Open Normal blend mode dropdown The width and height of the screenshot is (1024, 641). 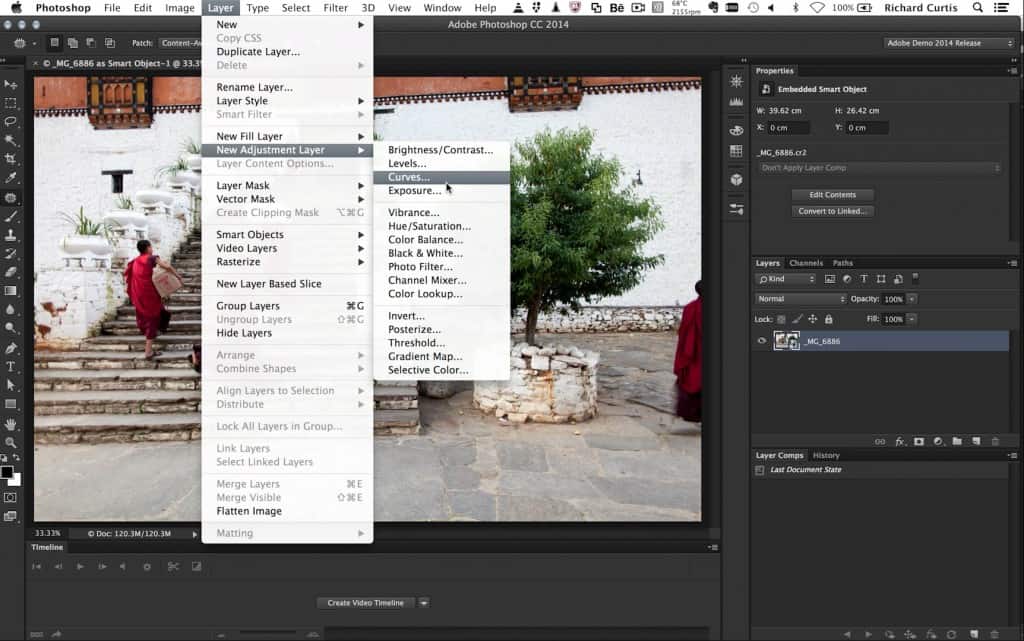(x=801, y=299)
